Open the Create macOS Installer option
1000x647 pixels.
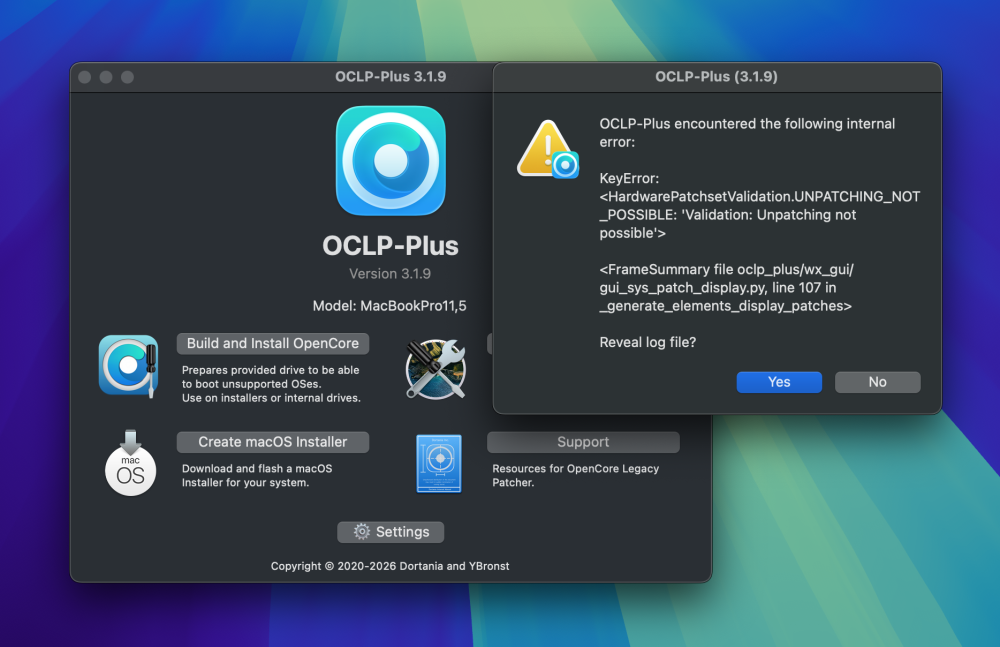[x=273, y=442]
